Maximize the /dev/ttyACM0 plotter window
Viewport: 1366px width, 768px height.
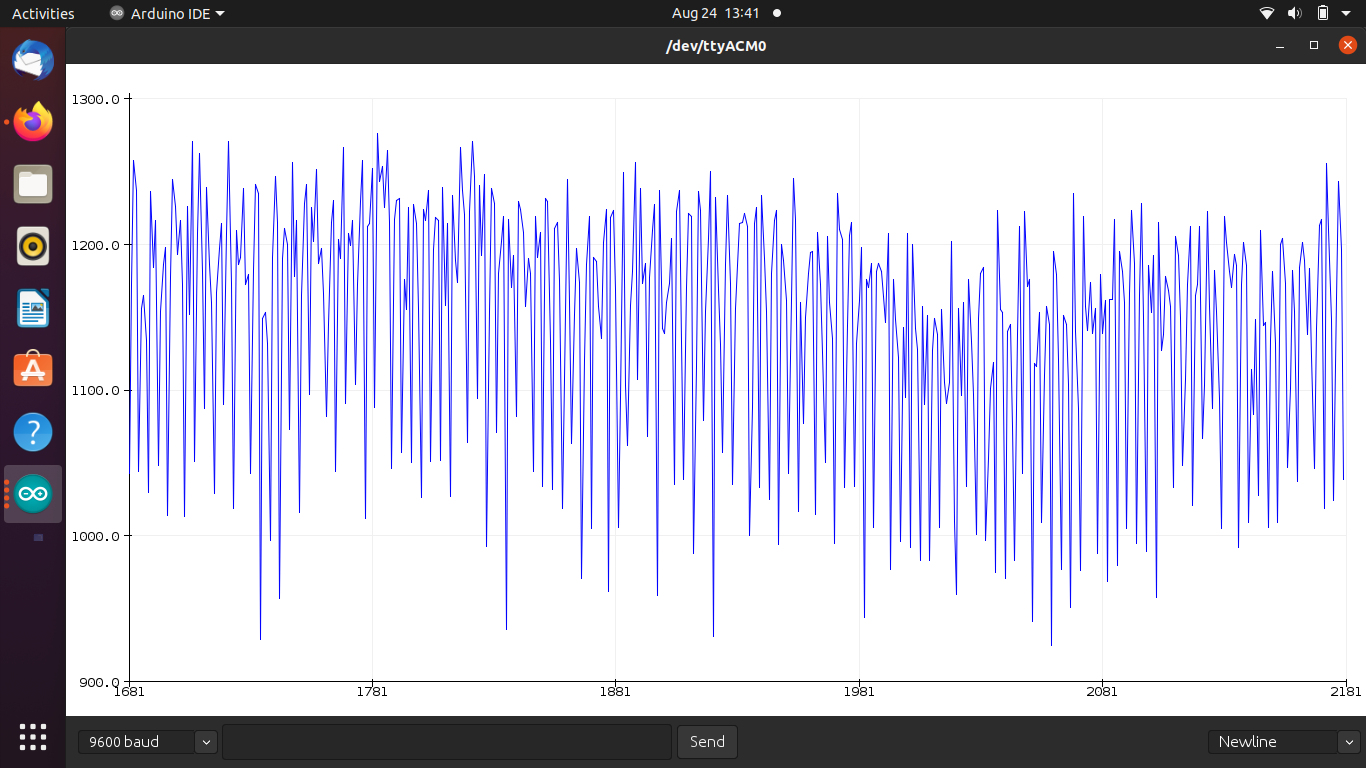pos(1314,45)
